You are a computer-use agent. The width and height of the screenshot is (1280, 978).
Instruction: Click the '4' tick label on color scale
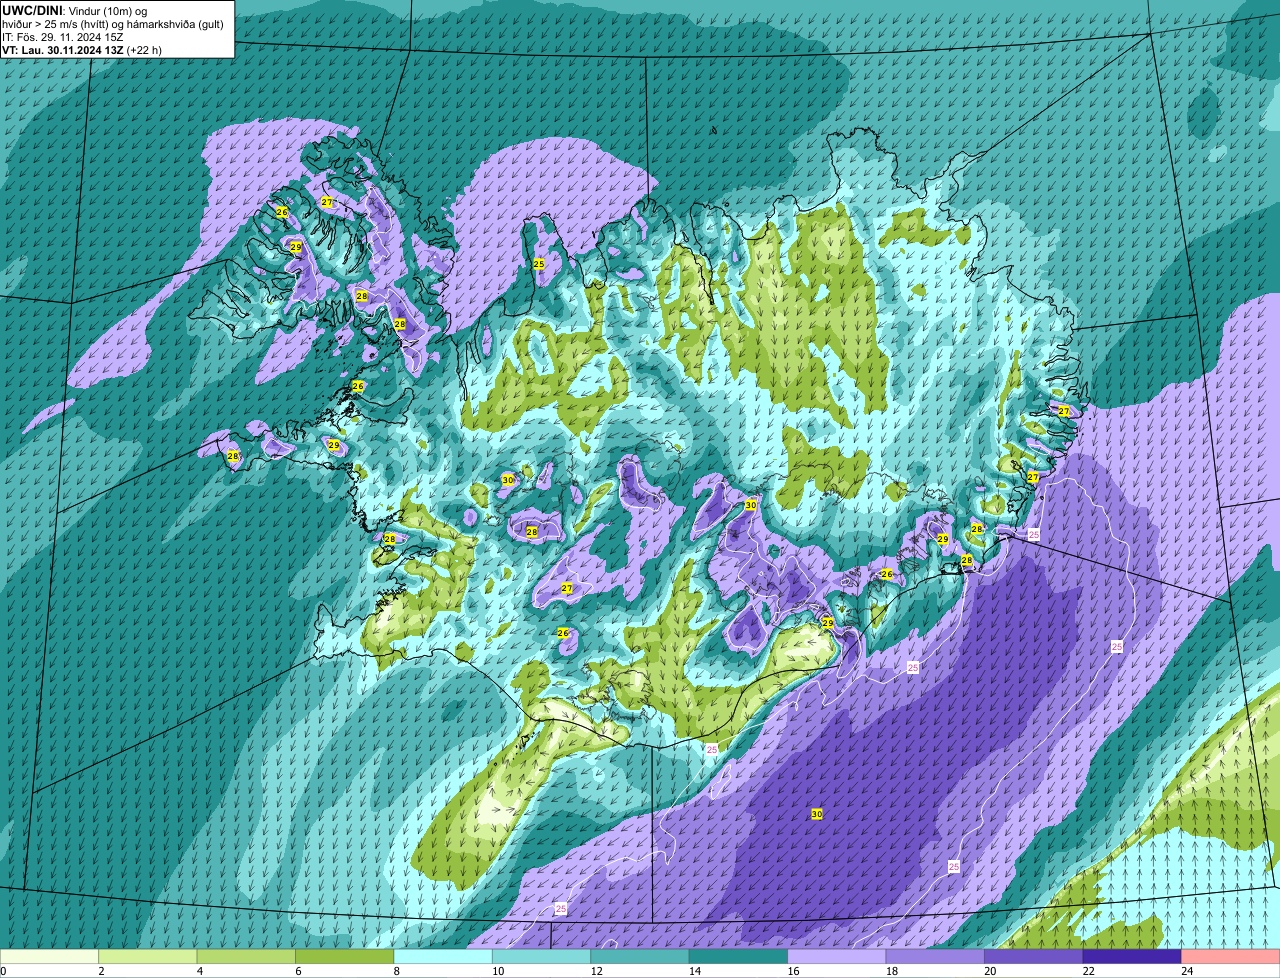199,970
